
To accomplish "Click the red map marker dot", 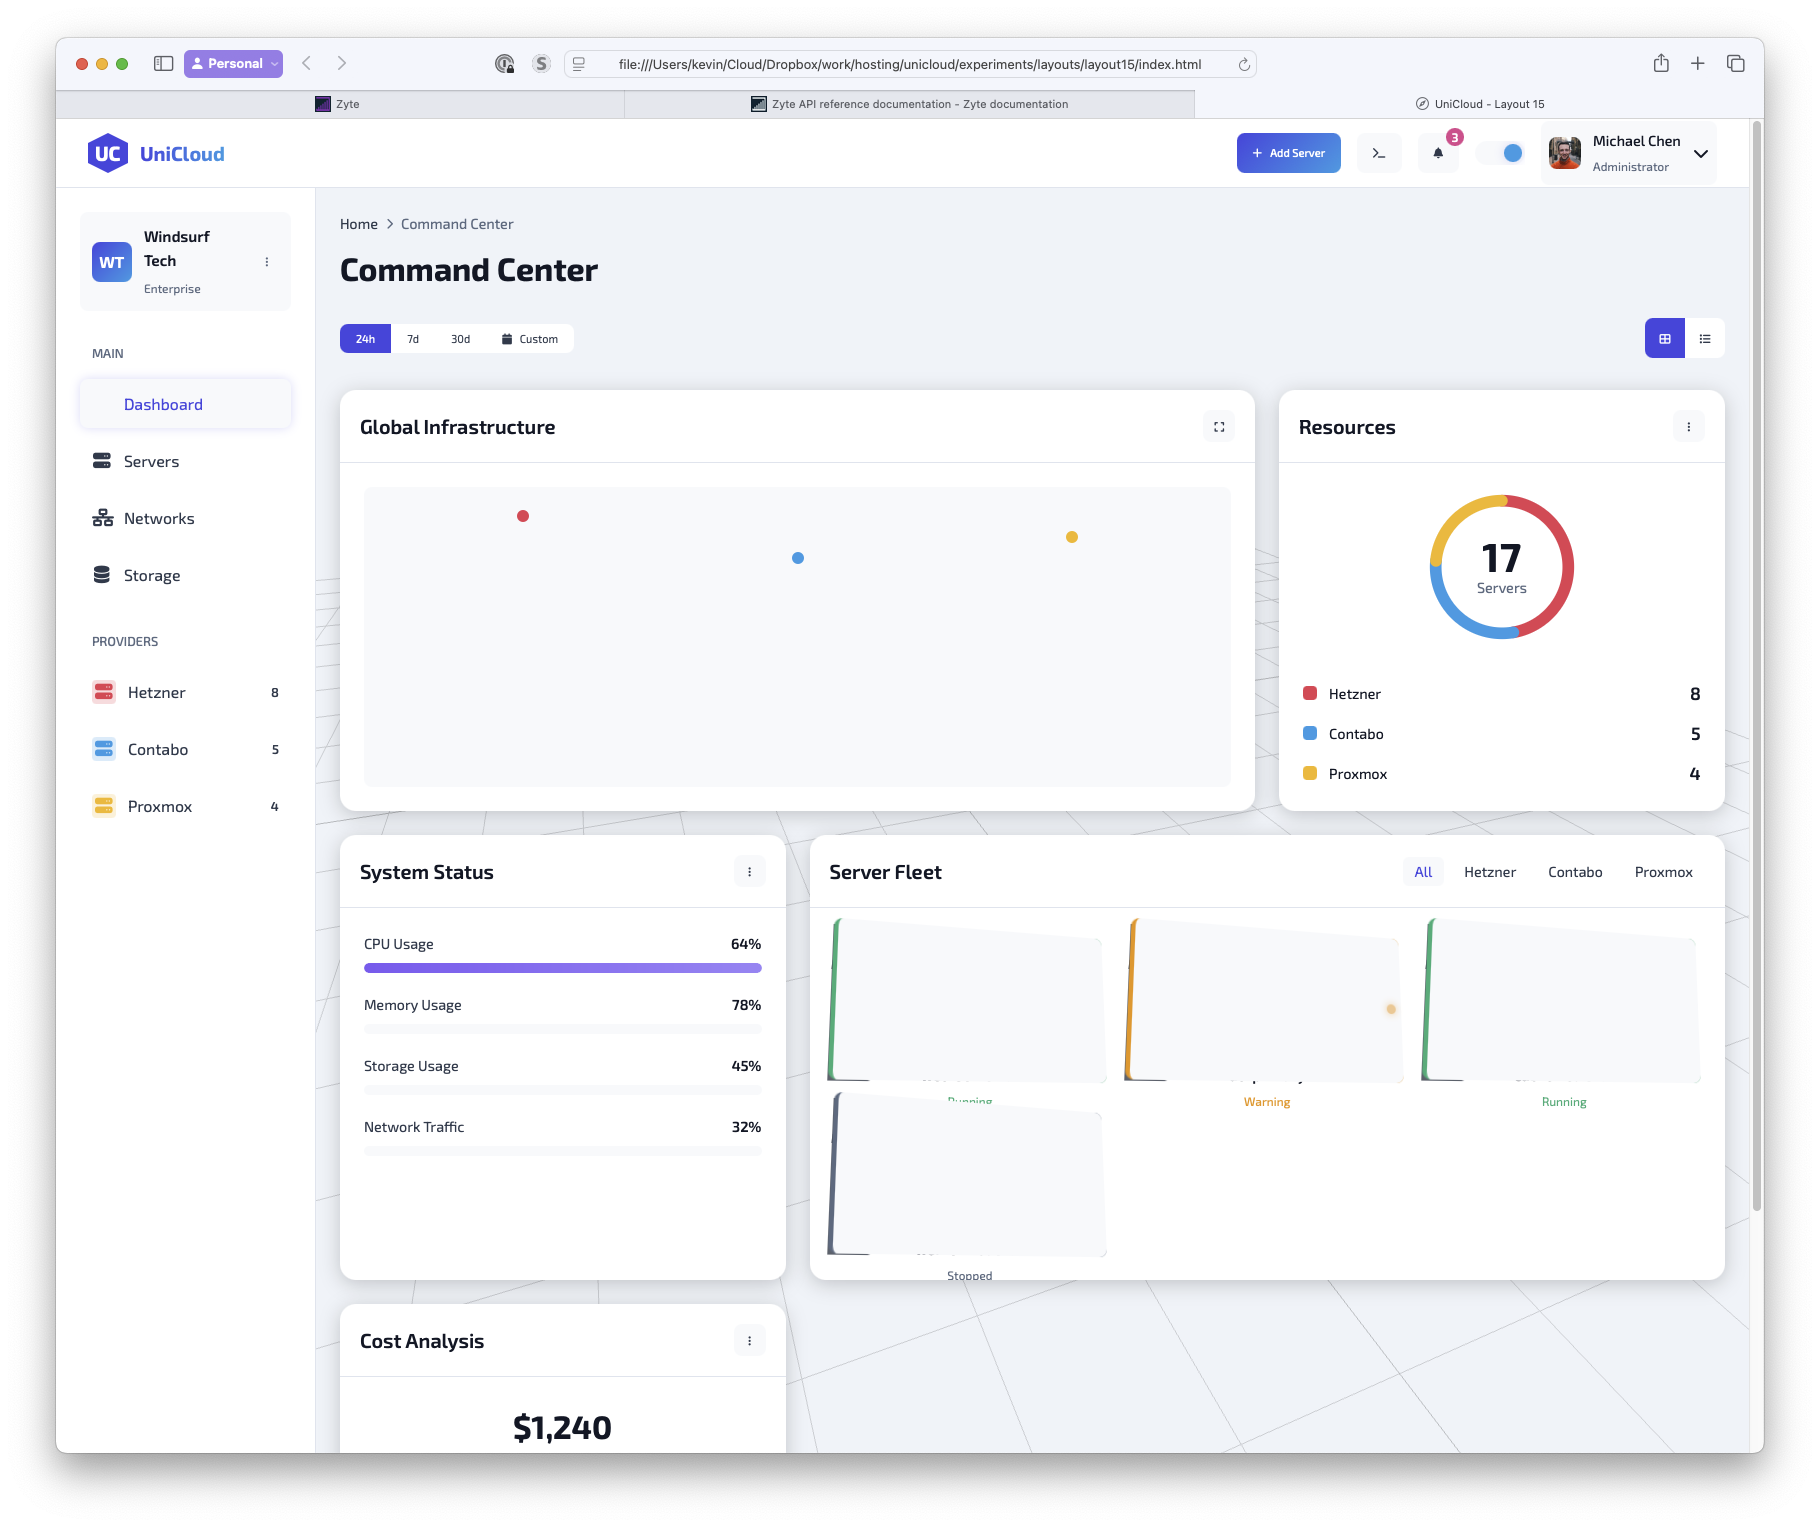I will tap(523, 516).
